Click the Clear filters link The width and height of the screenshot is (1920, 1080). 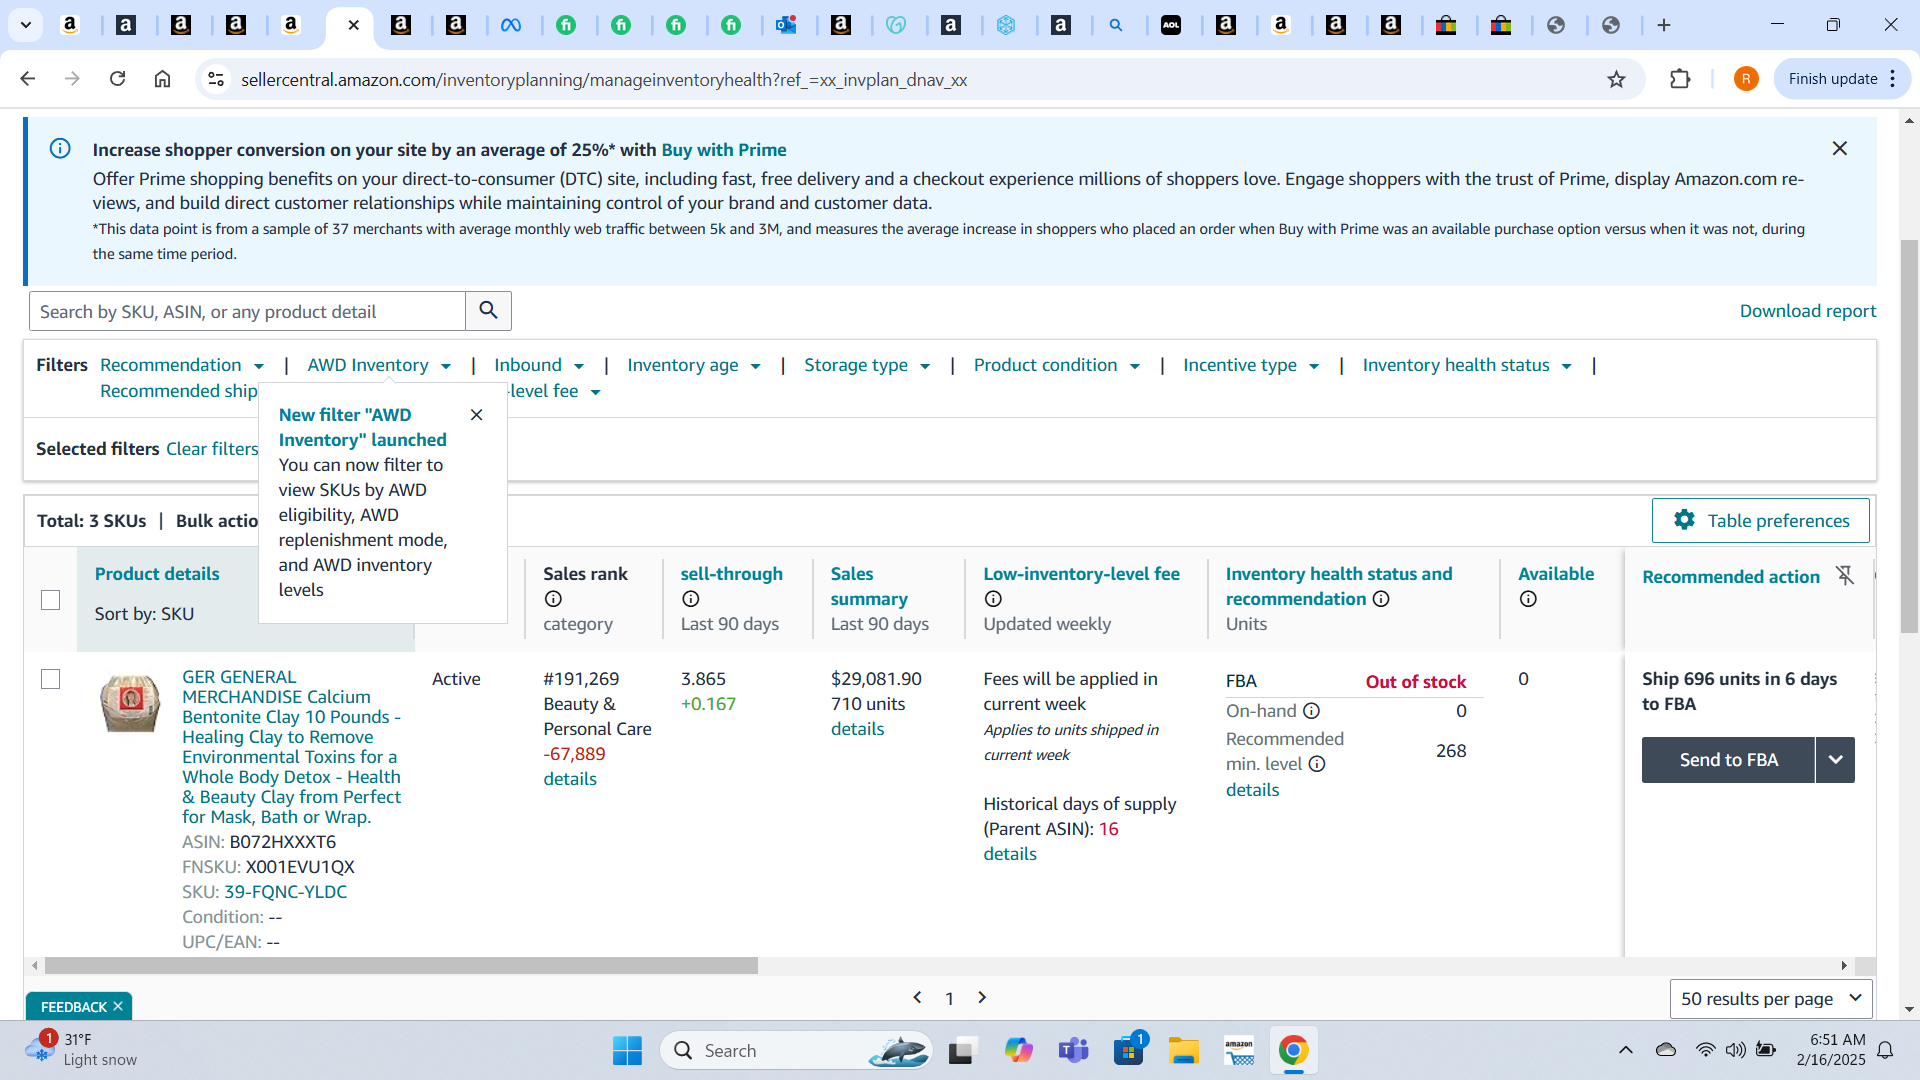tap(212, 449)
